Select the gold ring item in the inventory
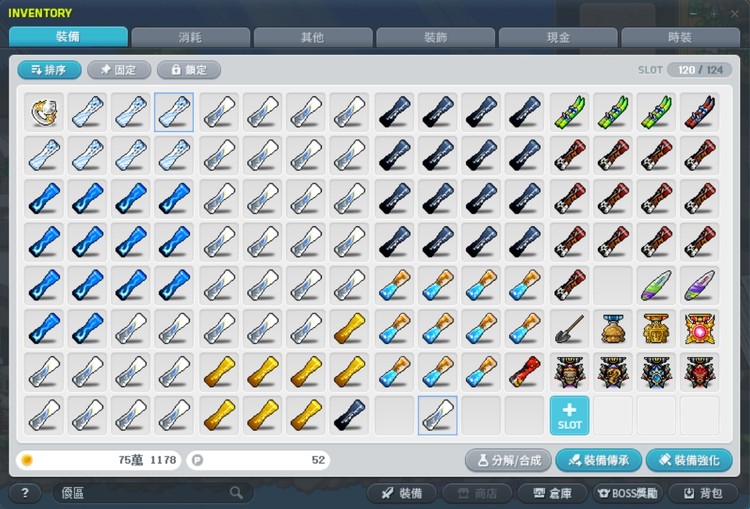The image size is (750, 509). [x=44, y=112]
